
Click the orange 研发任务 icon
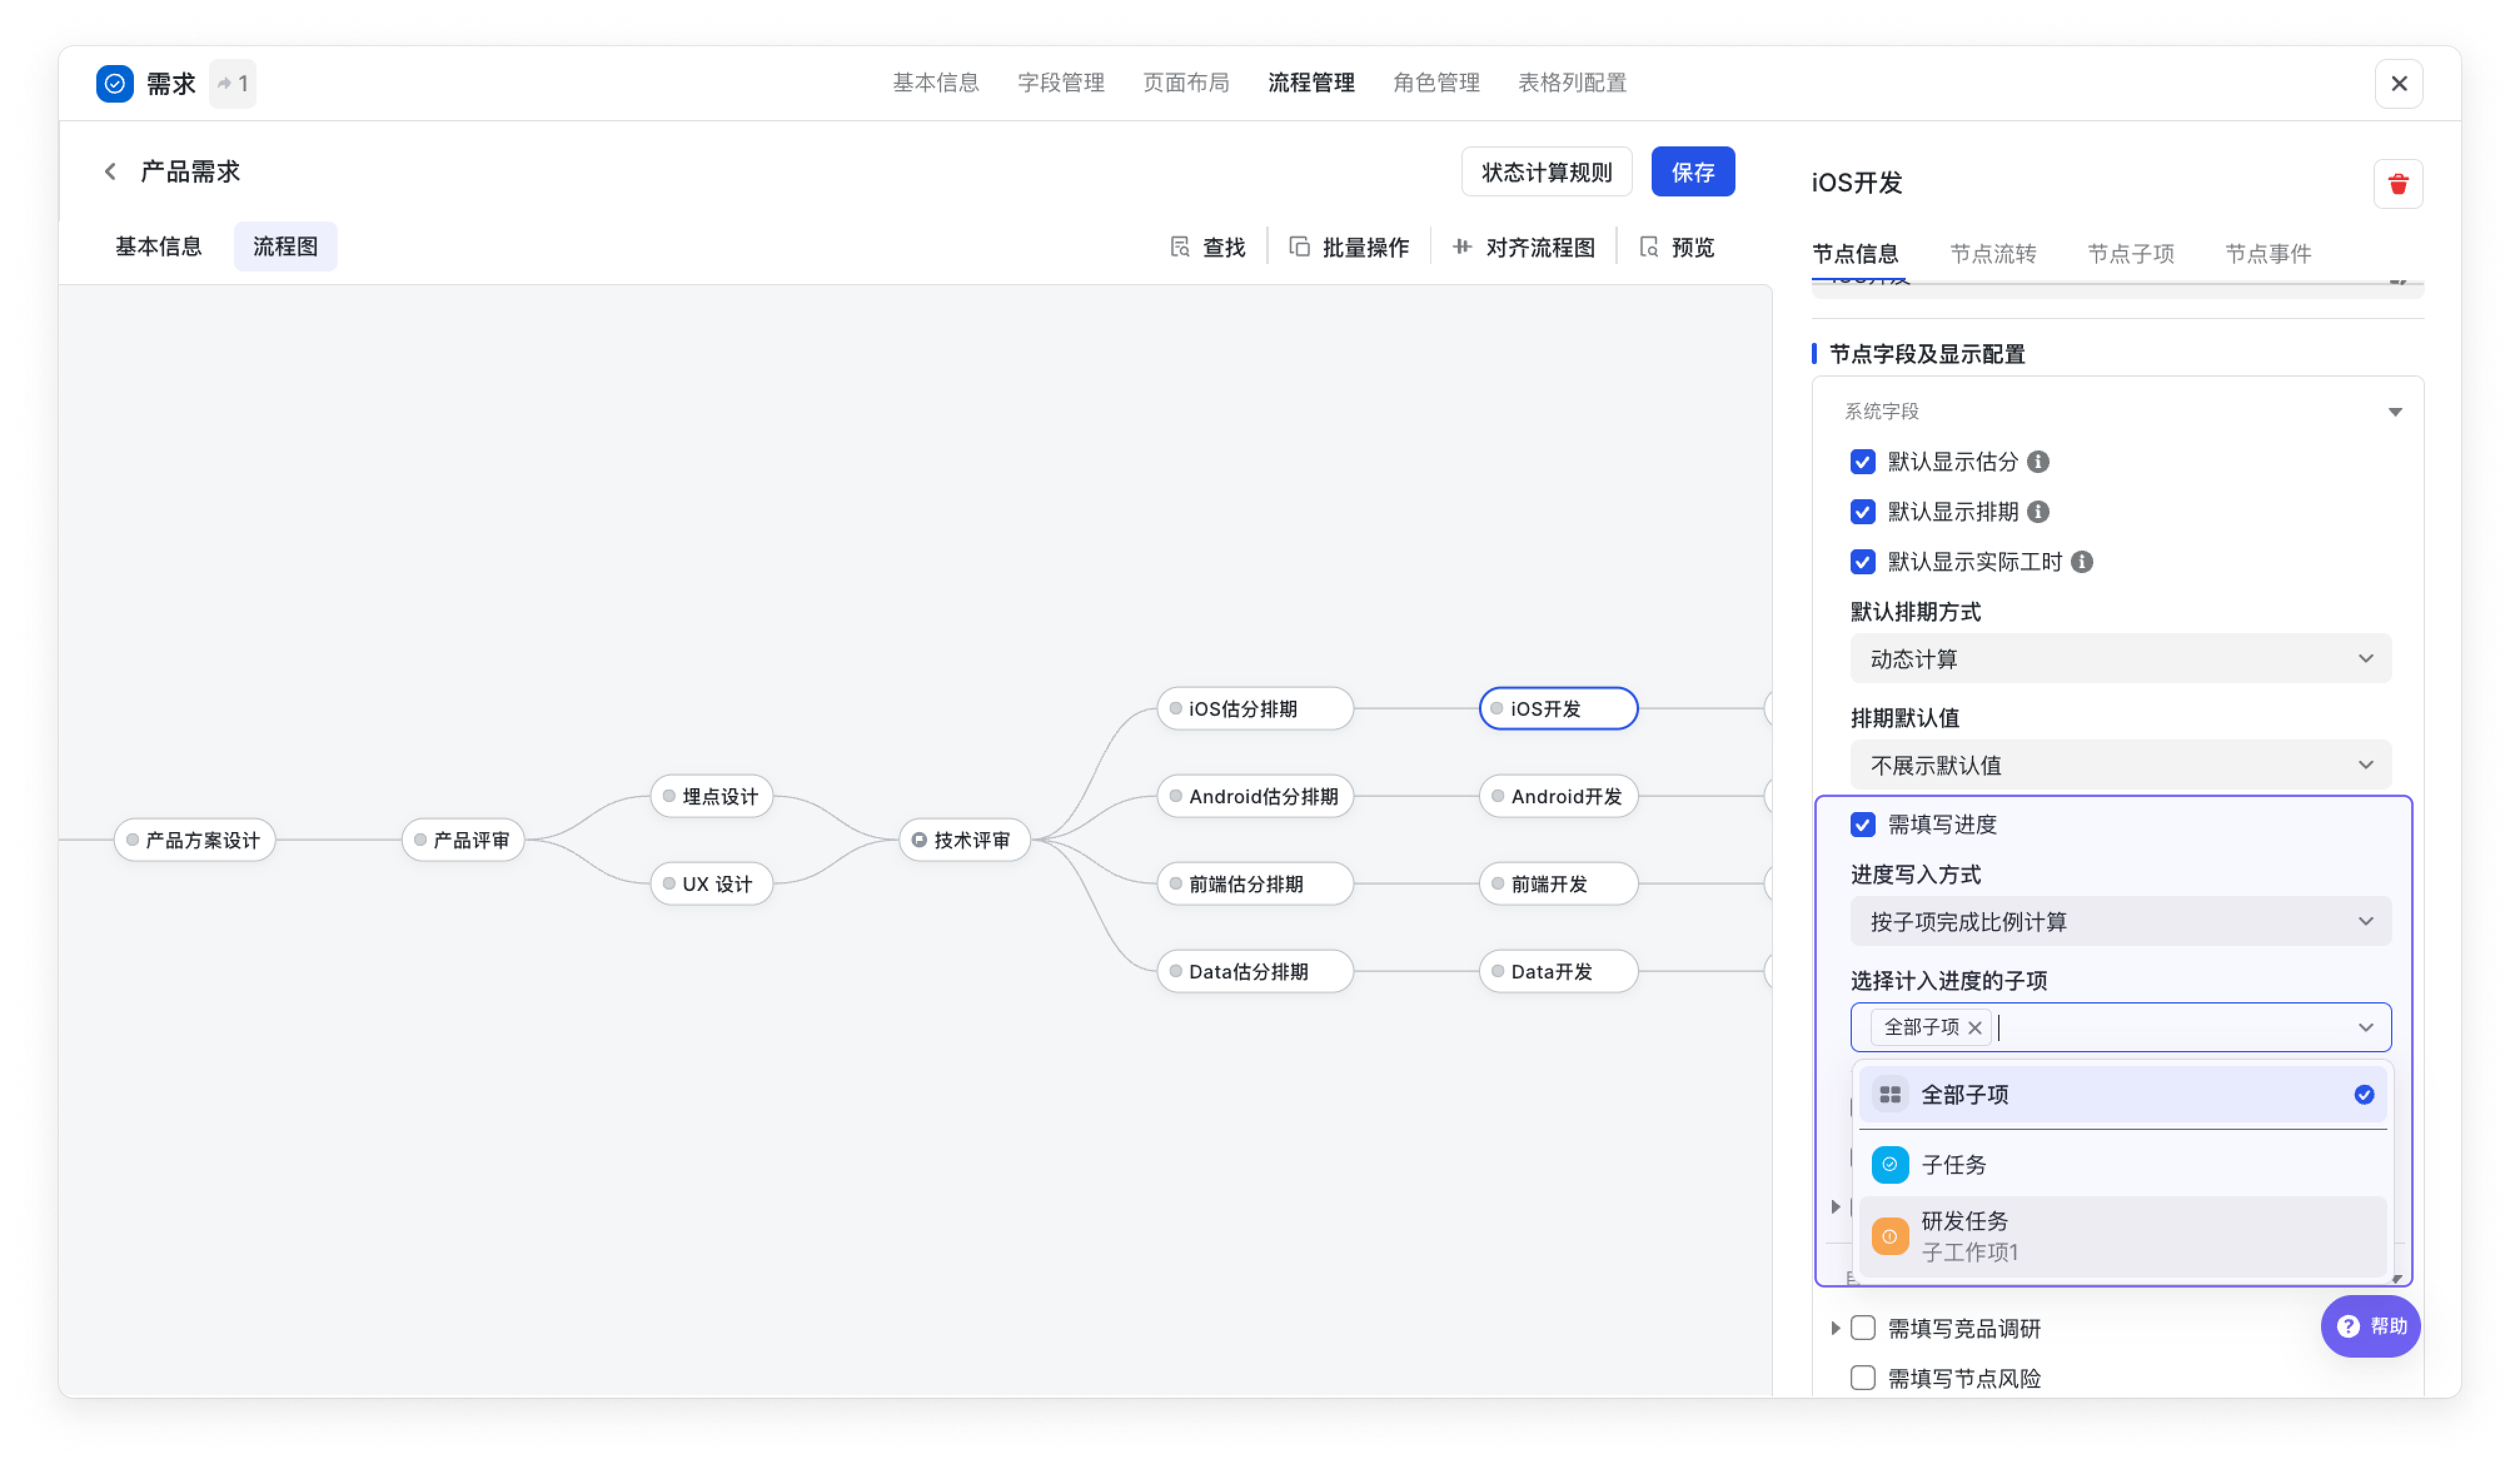1890,1237
